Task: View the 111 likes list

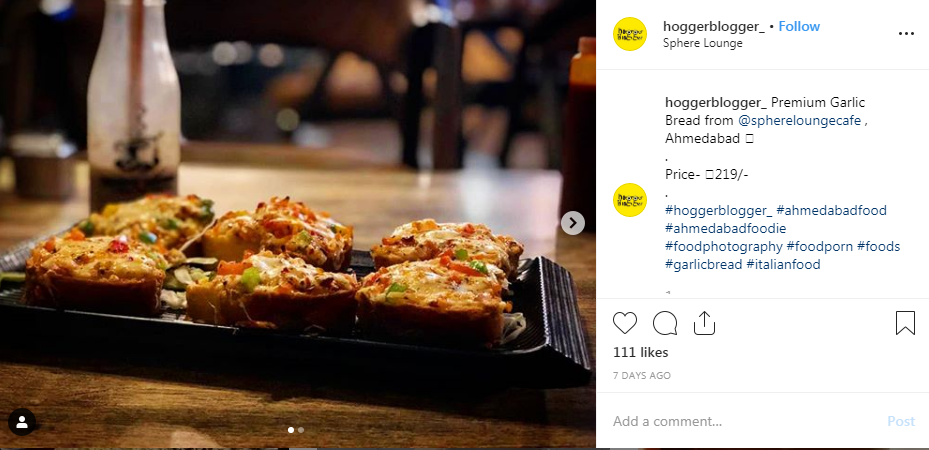Action: click(x=640, y=353)
